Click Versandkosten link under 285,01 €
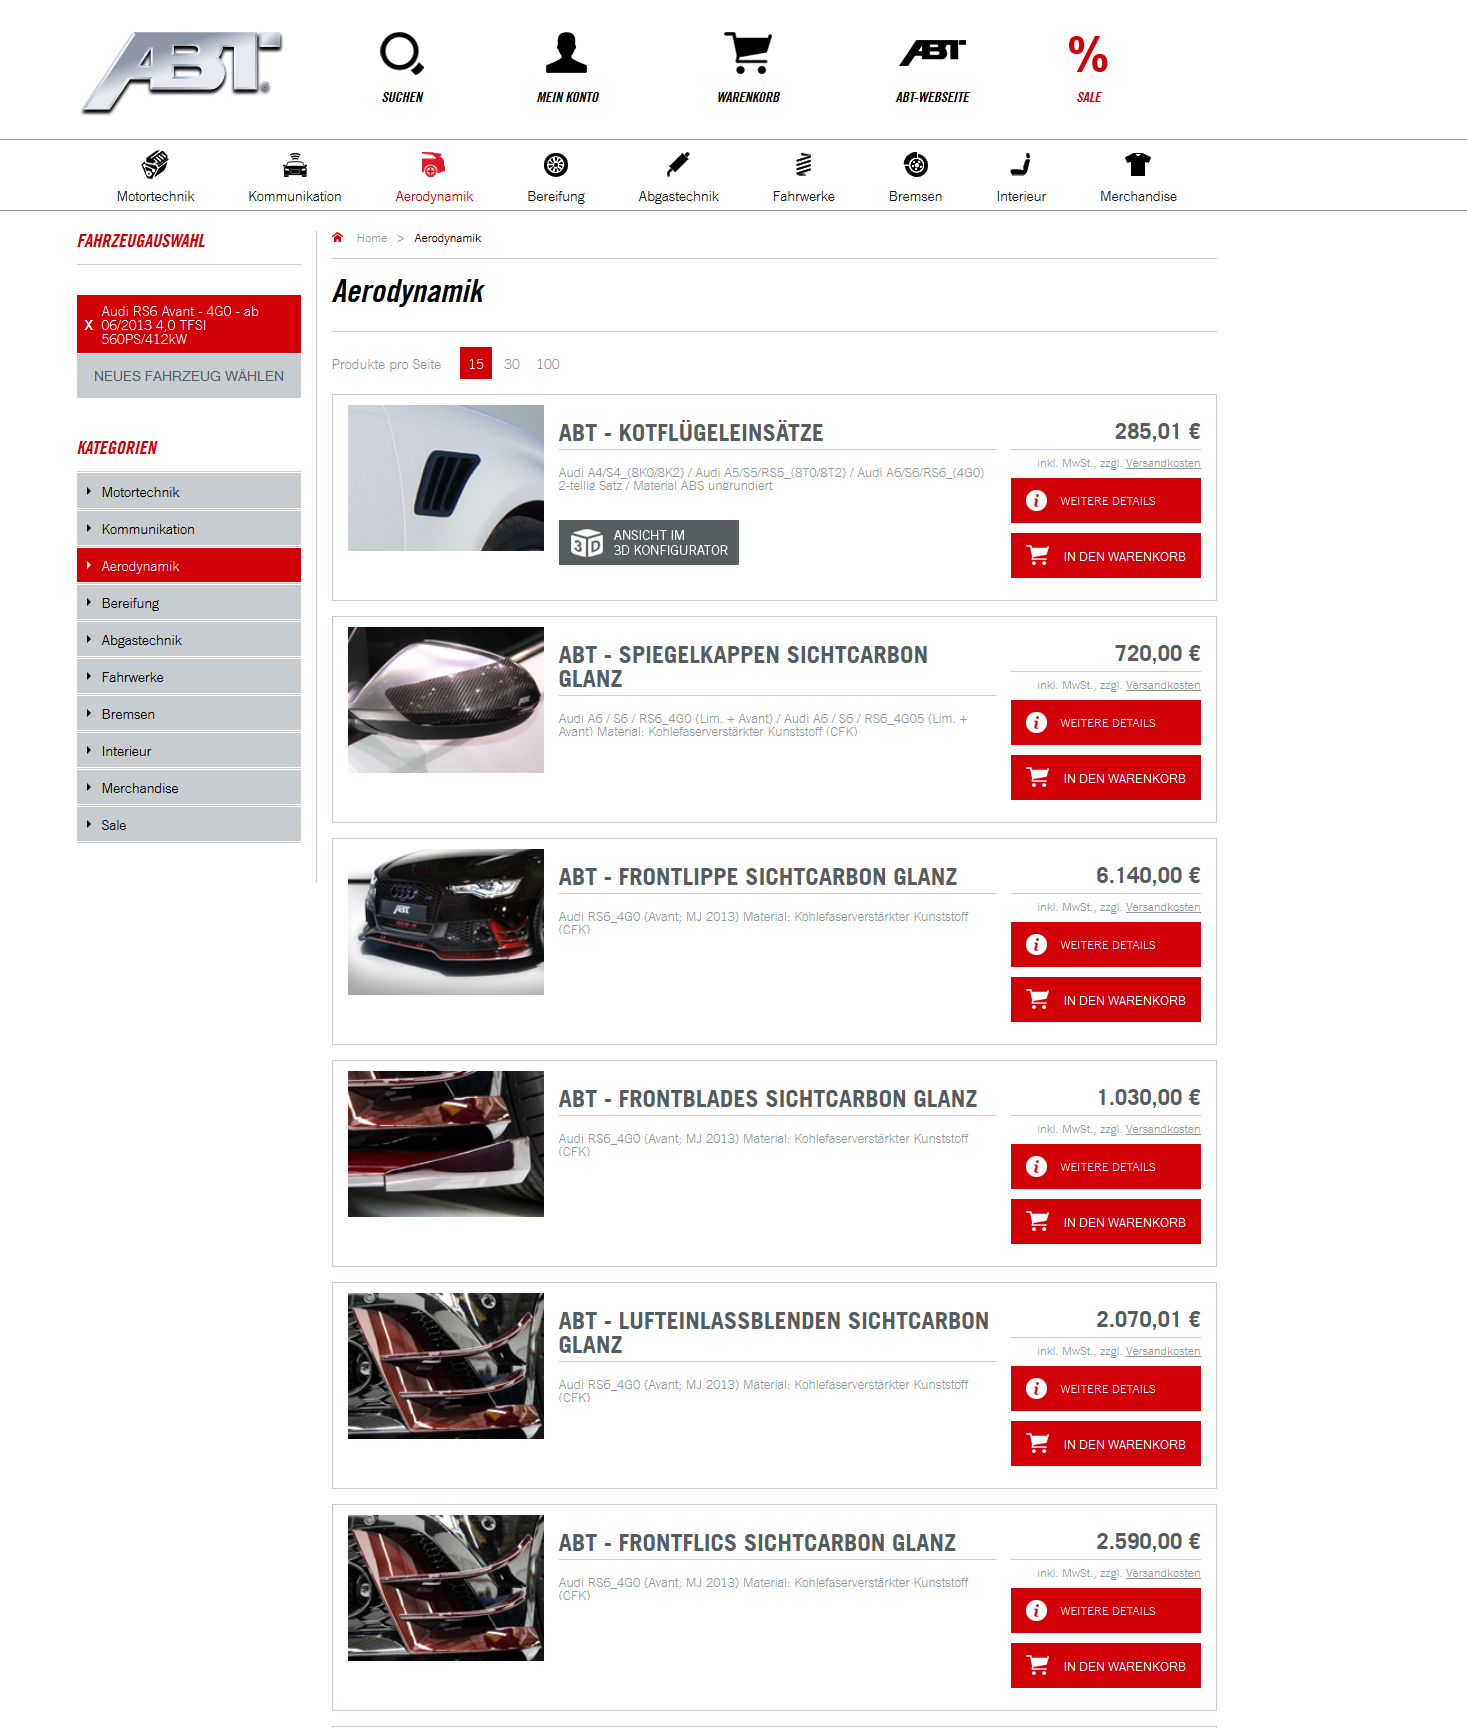1467x1728 pixels. [x=1163, y=463]
